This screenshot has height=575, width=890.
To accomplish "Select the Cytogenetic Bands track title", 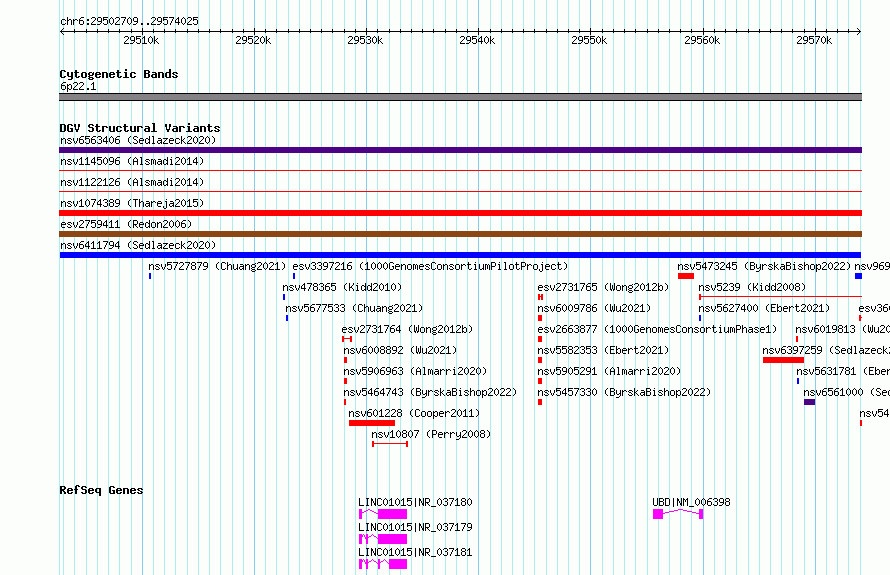I will pos(119,74).
